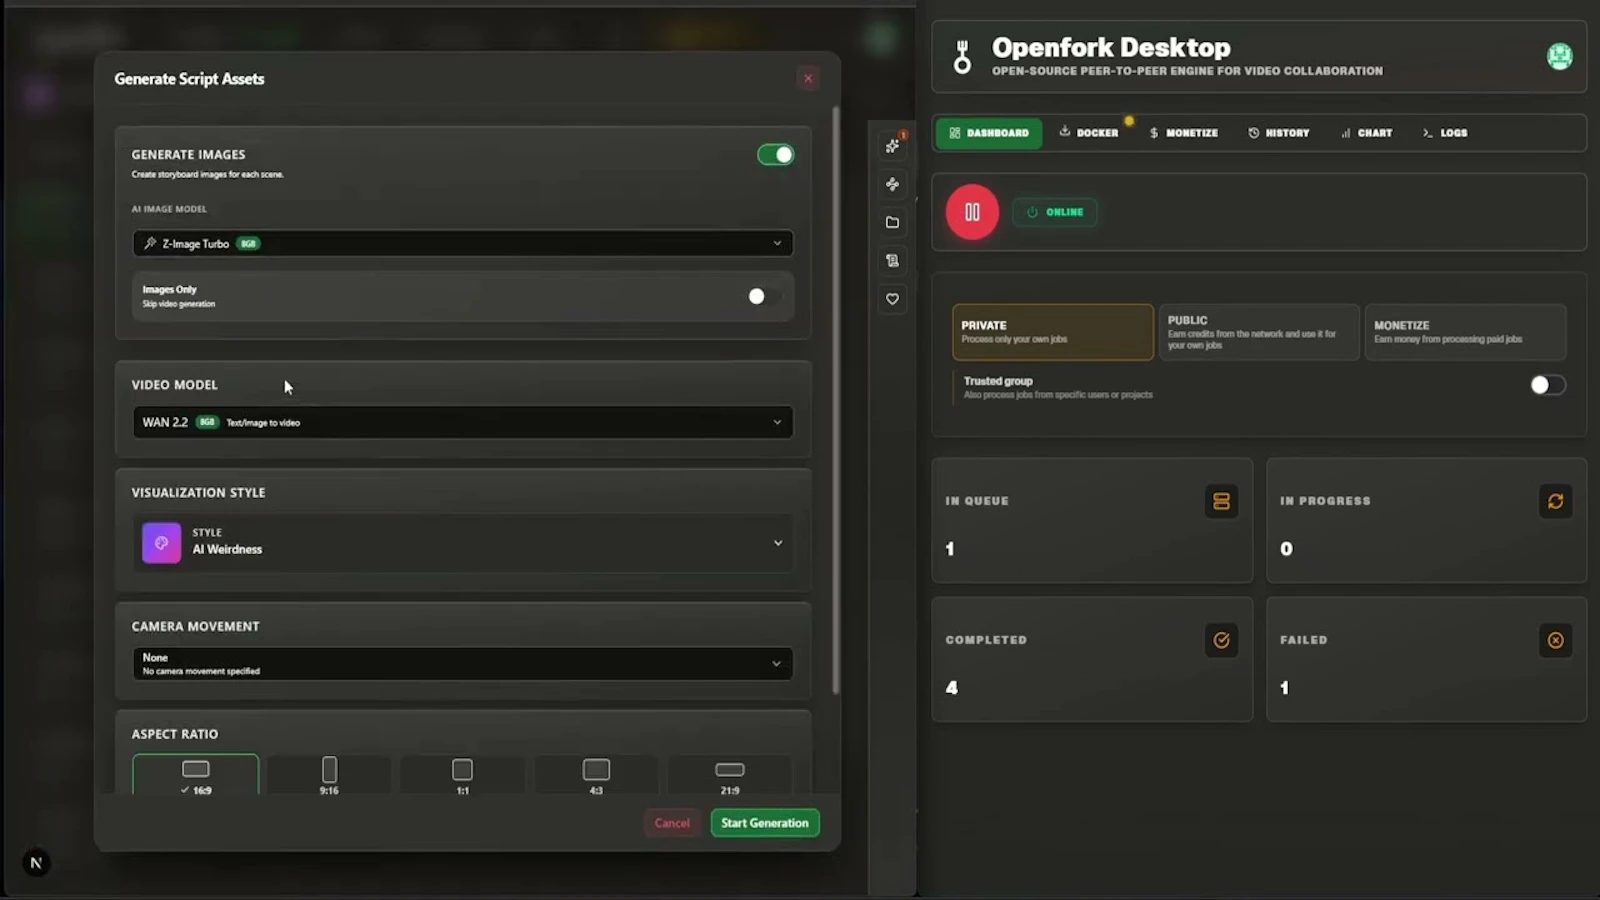The image size is (1600, 900).
Task: Click the In Progress count 0
Action: tap(1286, 549)
